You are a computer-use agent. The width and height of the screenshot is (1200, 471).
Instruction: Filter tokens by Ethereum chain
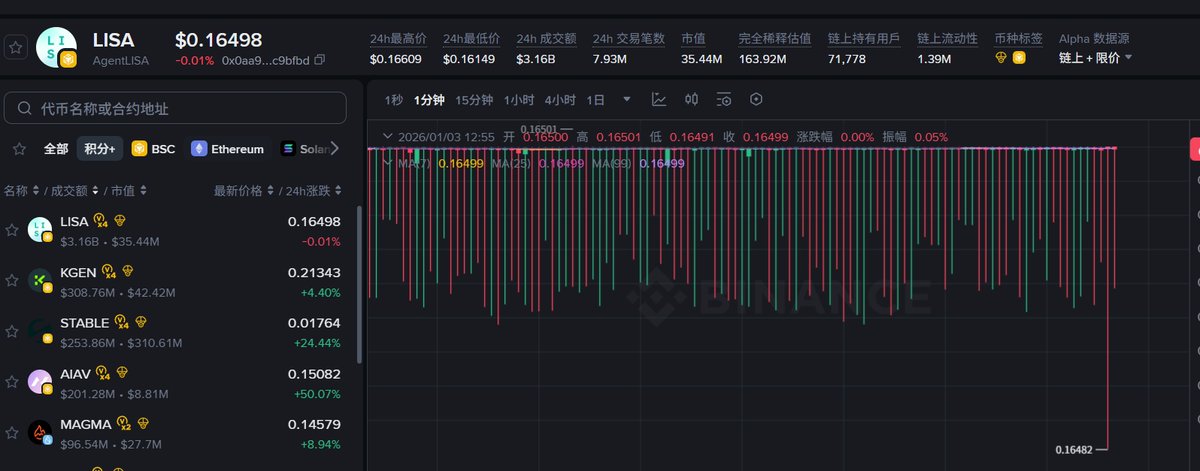coord(228,149)
